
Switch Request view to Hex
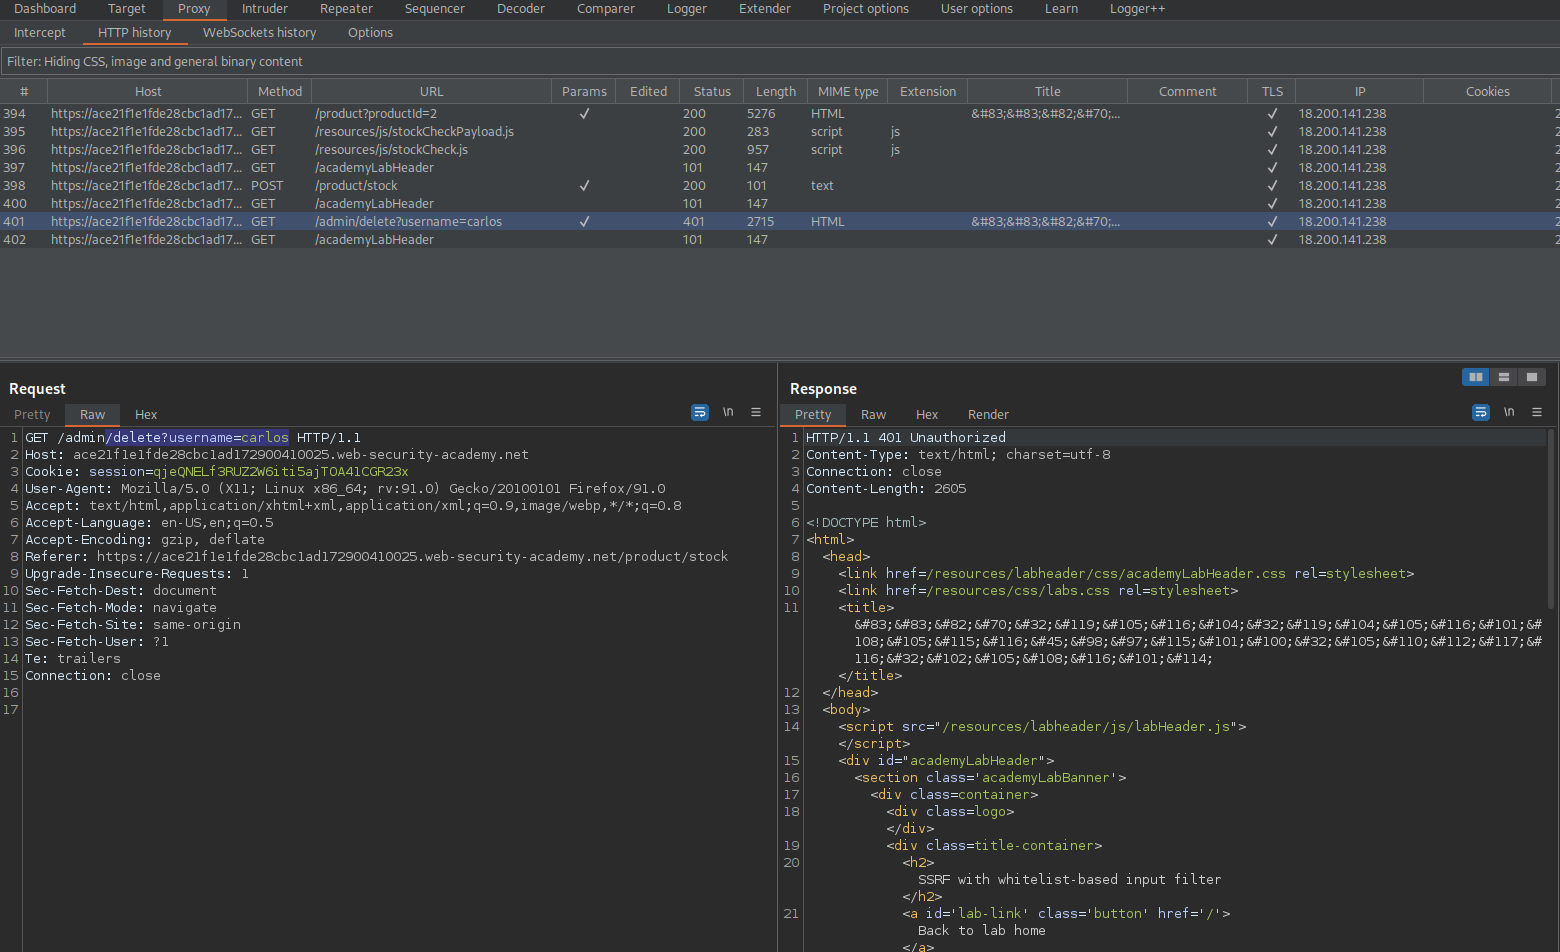click(x=146, y=415)
